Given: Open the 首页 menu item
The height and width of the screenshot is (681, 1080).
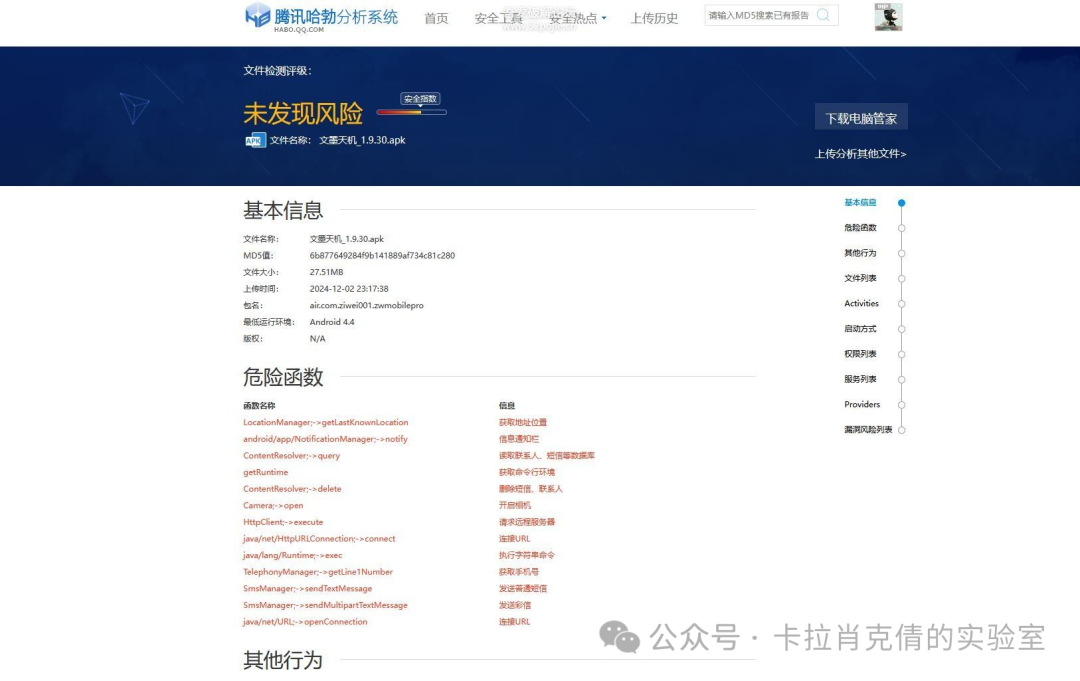Looking at the screenshot, I should pos(436,18).
